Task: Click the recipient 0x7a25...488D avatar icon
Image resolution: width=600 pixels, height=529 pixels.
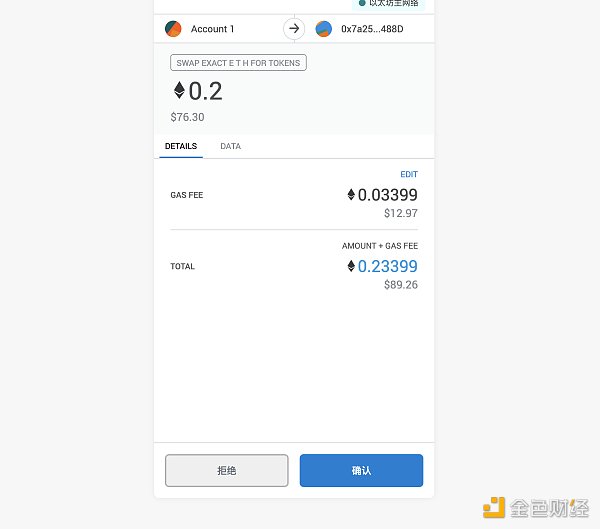Action: [x=323, y=29]
